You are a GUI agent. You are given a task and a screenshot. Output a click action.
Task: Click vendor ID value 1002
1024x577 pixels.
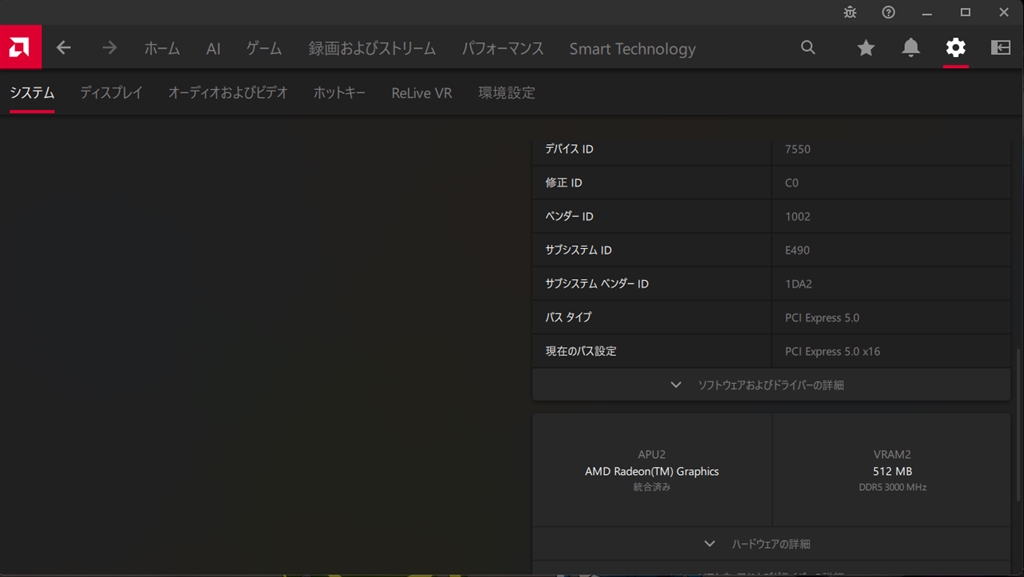pos(797,216)
